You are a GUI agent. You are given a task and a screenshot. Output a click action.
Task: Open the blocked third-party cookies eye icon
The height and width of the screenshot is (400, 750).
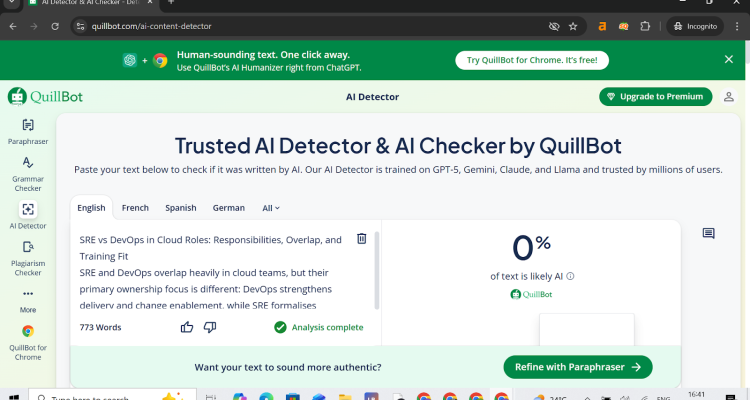click(x=554, y=26)
